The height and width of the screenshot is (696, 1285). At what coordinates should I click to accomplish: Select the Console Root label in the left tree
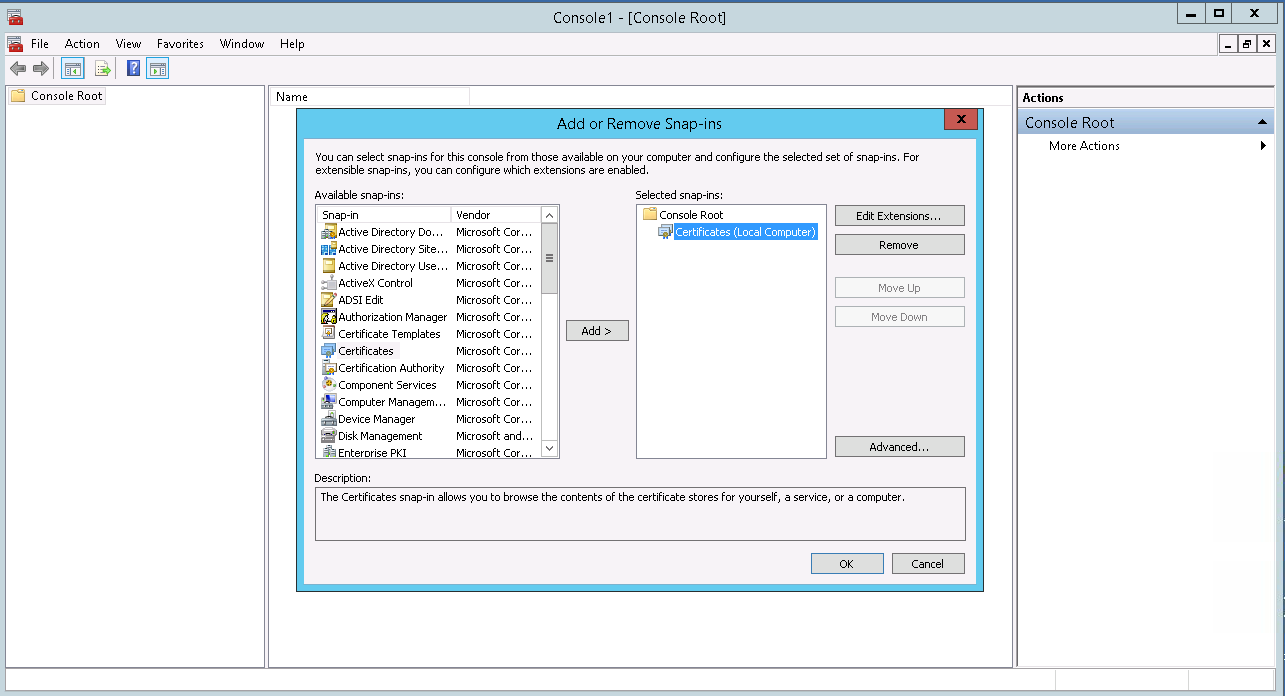(x=67, y=96)
